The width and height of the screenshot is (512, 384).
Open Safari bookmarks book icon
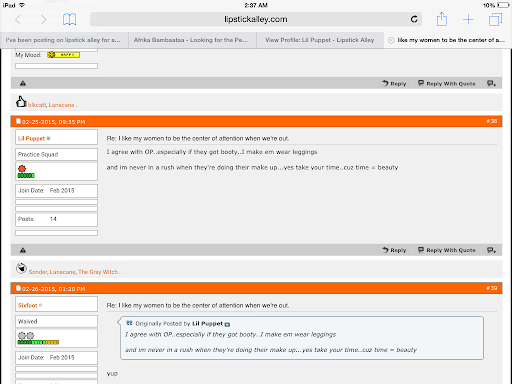click(x=69, y=19)
